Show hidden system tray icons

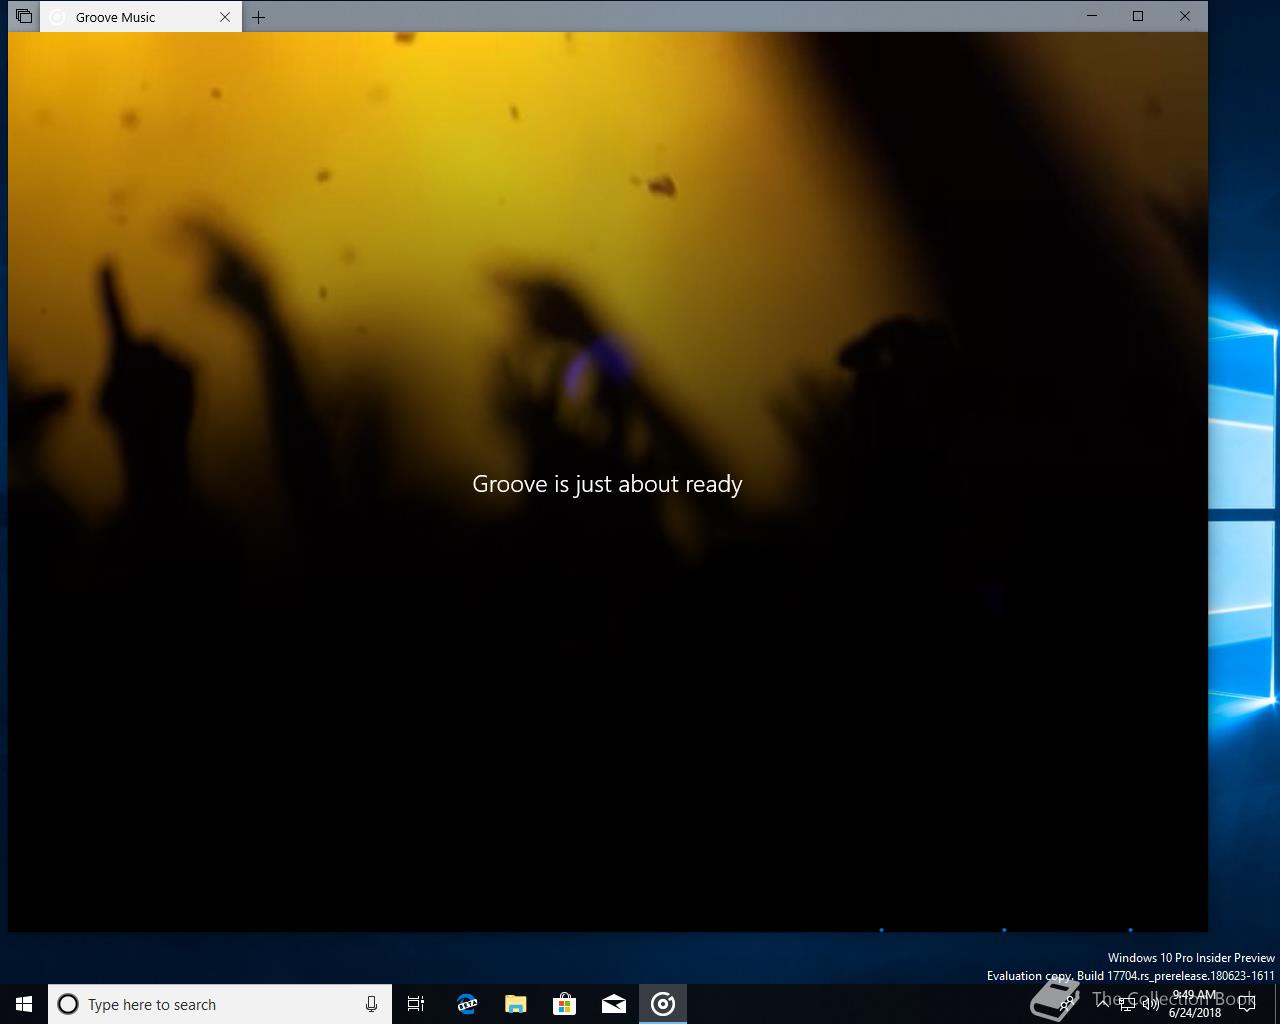pos(1103,1004)
